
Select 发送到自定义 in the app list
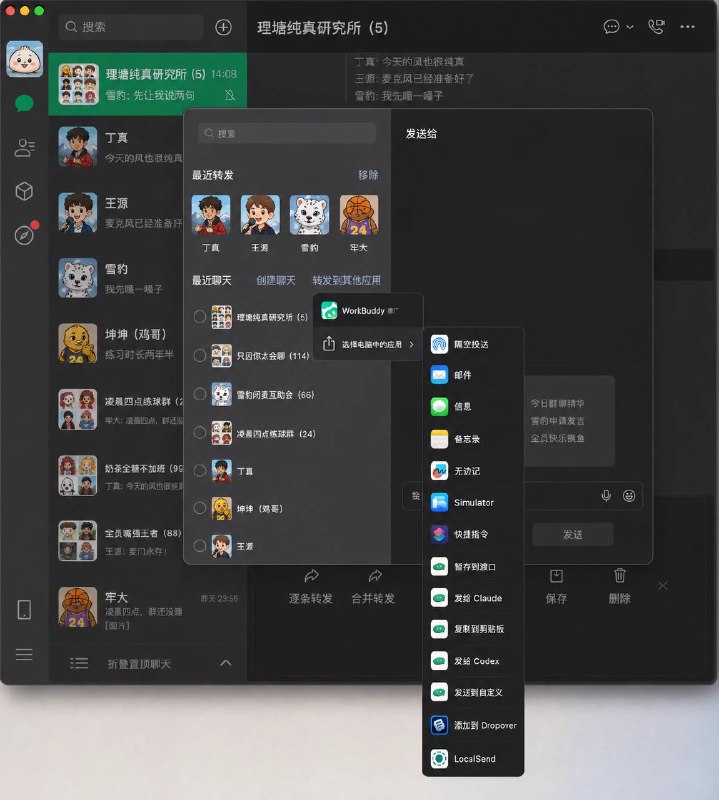pos(473,692)
